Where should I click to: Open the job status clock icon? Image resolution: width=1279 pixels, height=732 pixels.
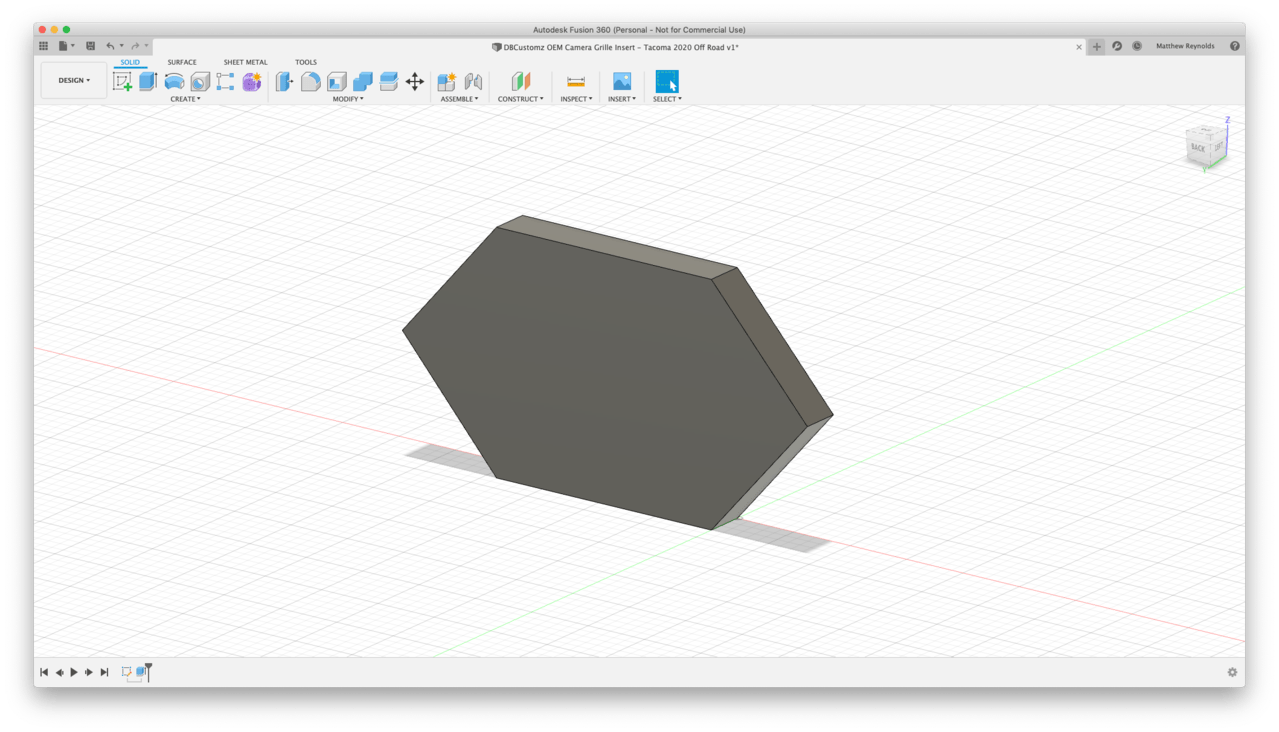point(1137,47)
